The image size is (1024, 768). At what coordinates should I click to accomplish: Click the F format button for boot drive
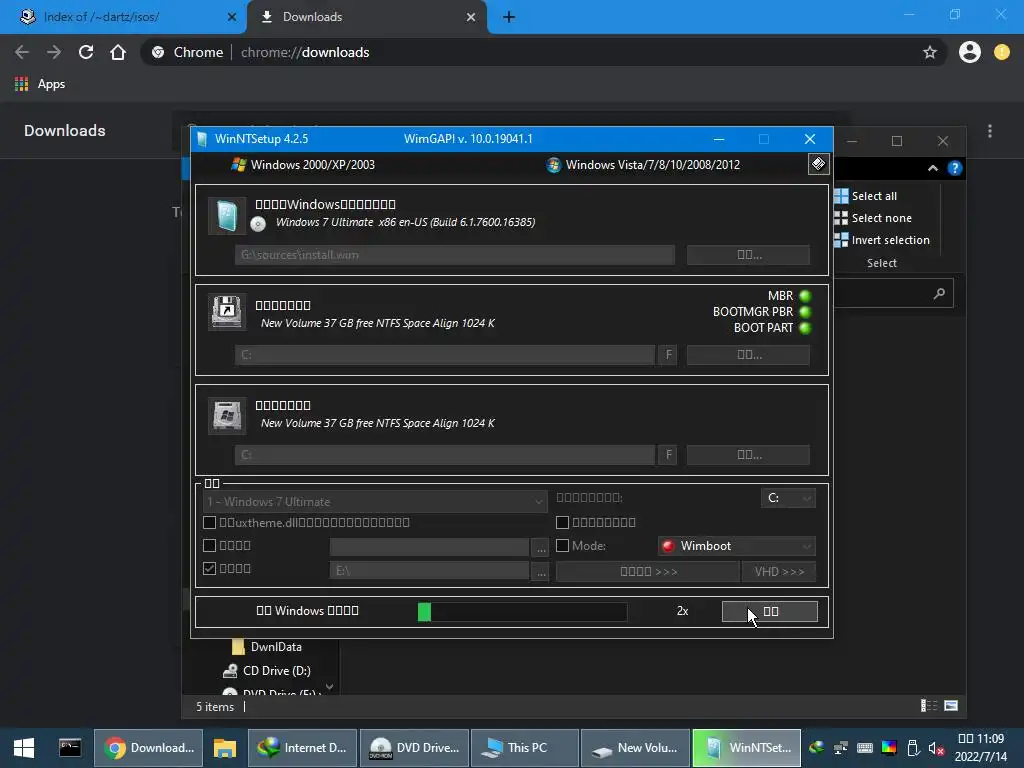[x=667, y=355]
